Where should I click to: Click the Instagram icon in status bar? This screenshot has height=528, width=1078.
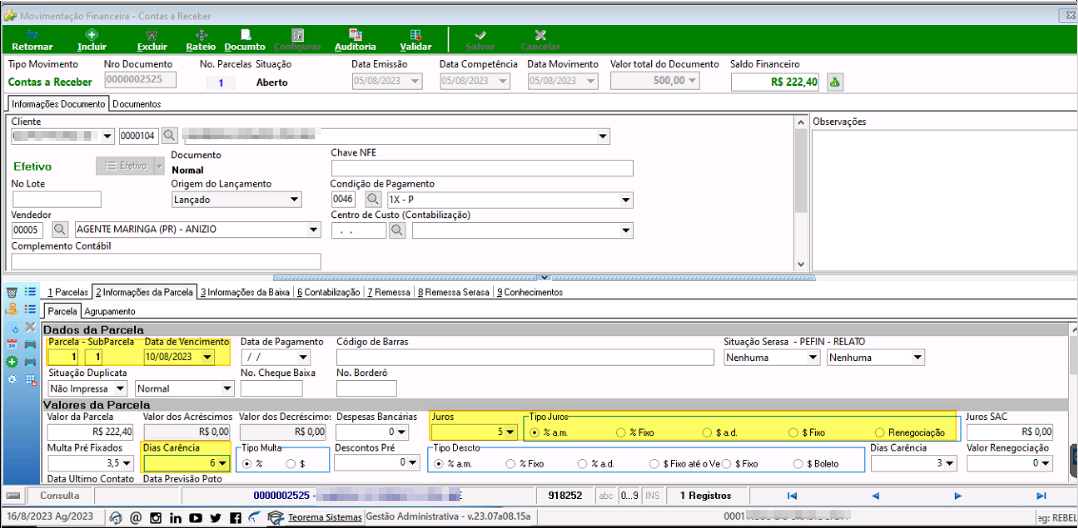(x=155, y=518)
